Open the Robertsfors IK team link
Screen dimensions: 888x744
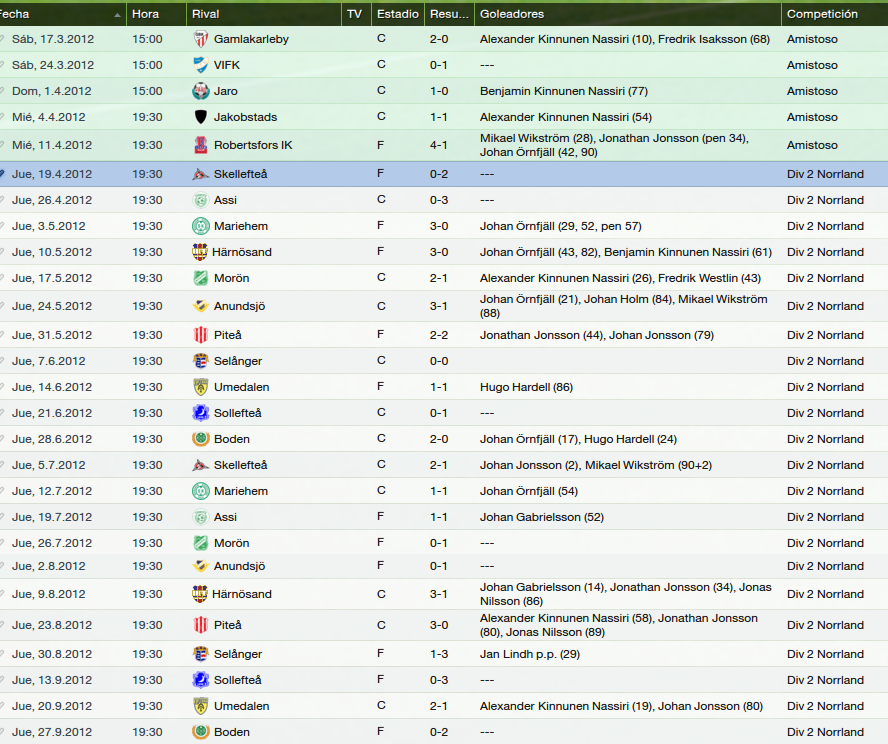coord(253,145)
